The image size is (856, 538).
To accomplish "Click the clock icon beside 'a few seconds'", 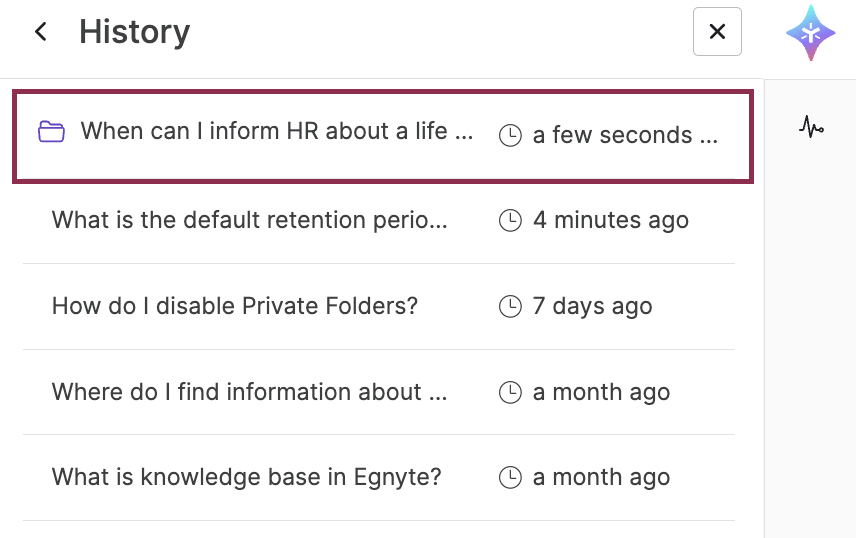I will click(510, 135).
